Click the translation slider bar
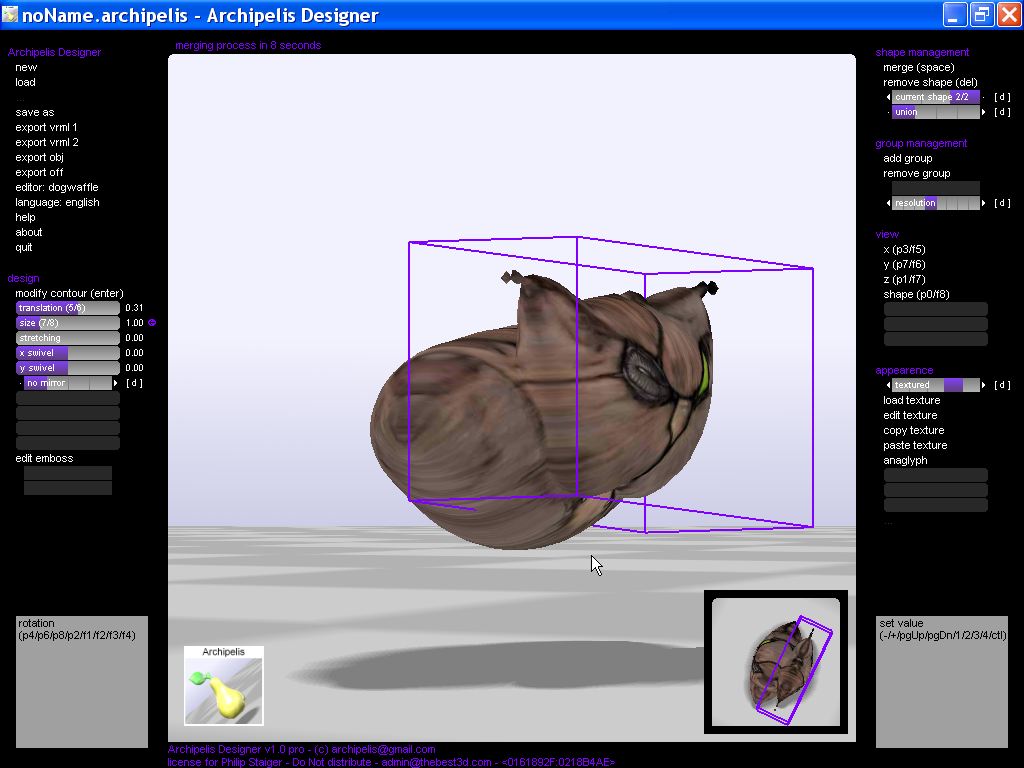Viewport: 1024px width, 768px height. coord(67,308)
